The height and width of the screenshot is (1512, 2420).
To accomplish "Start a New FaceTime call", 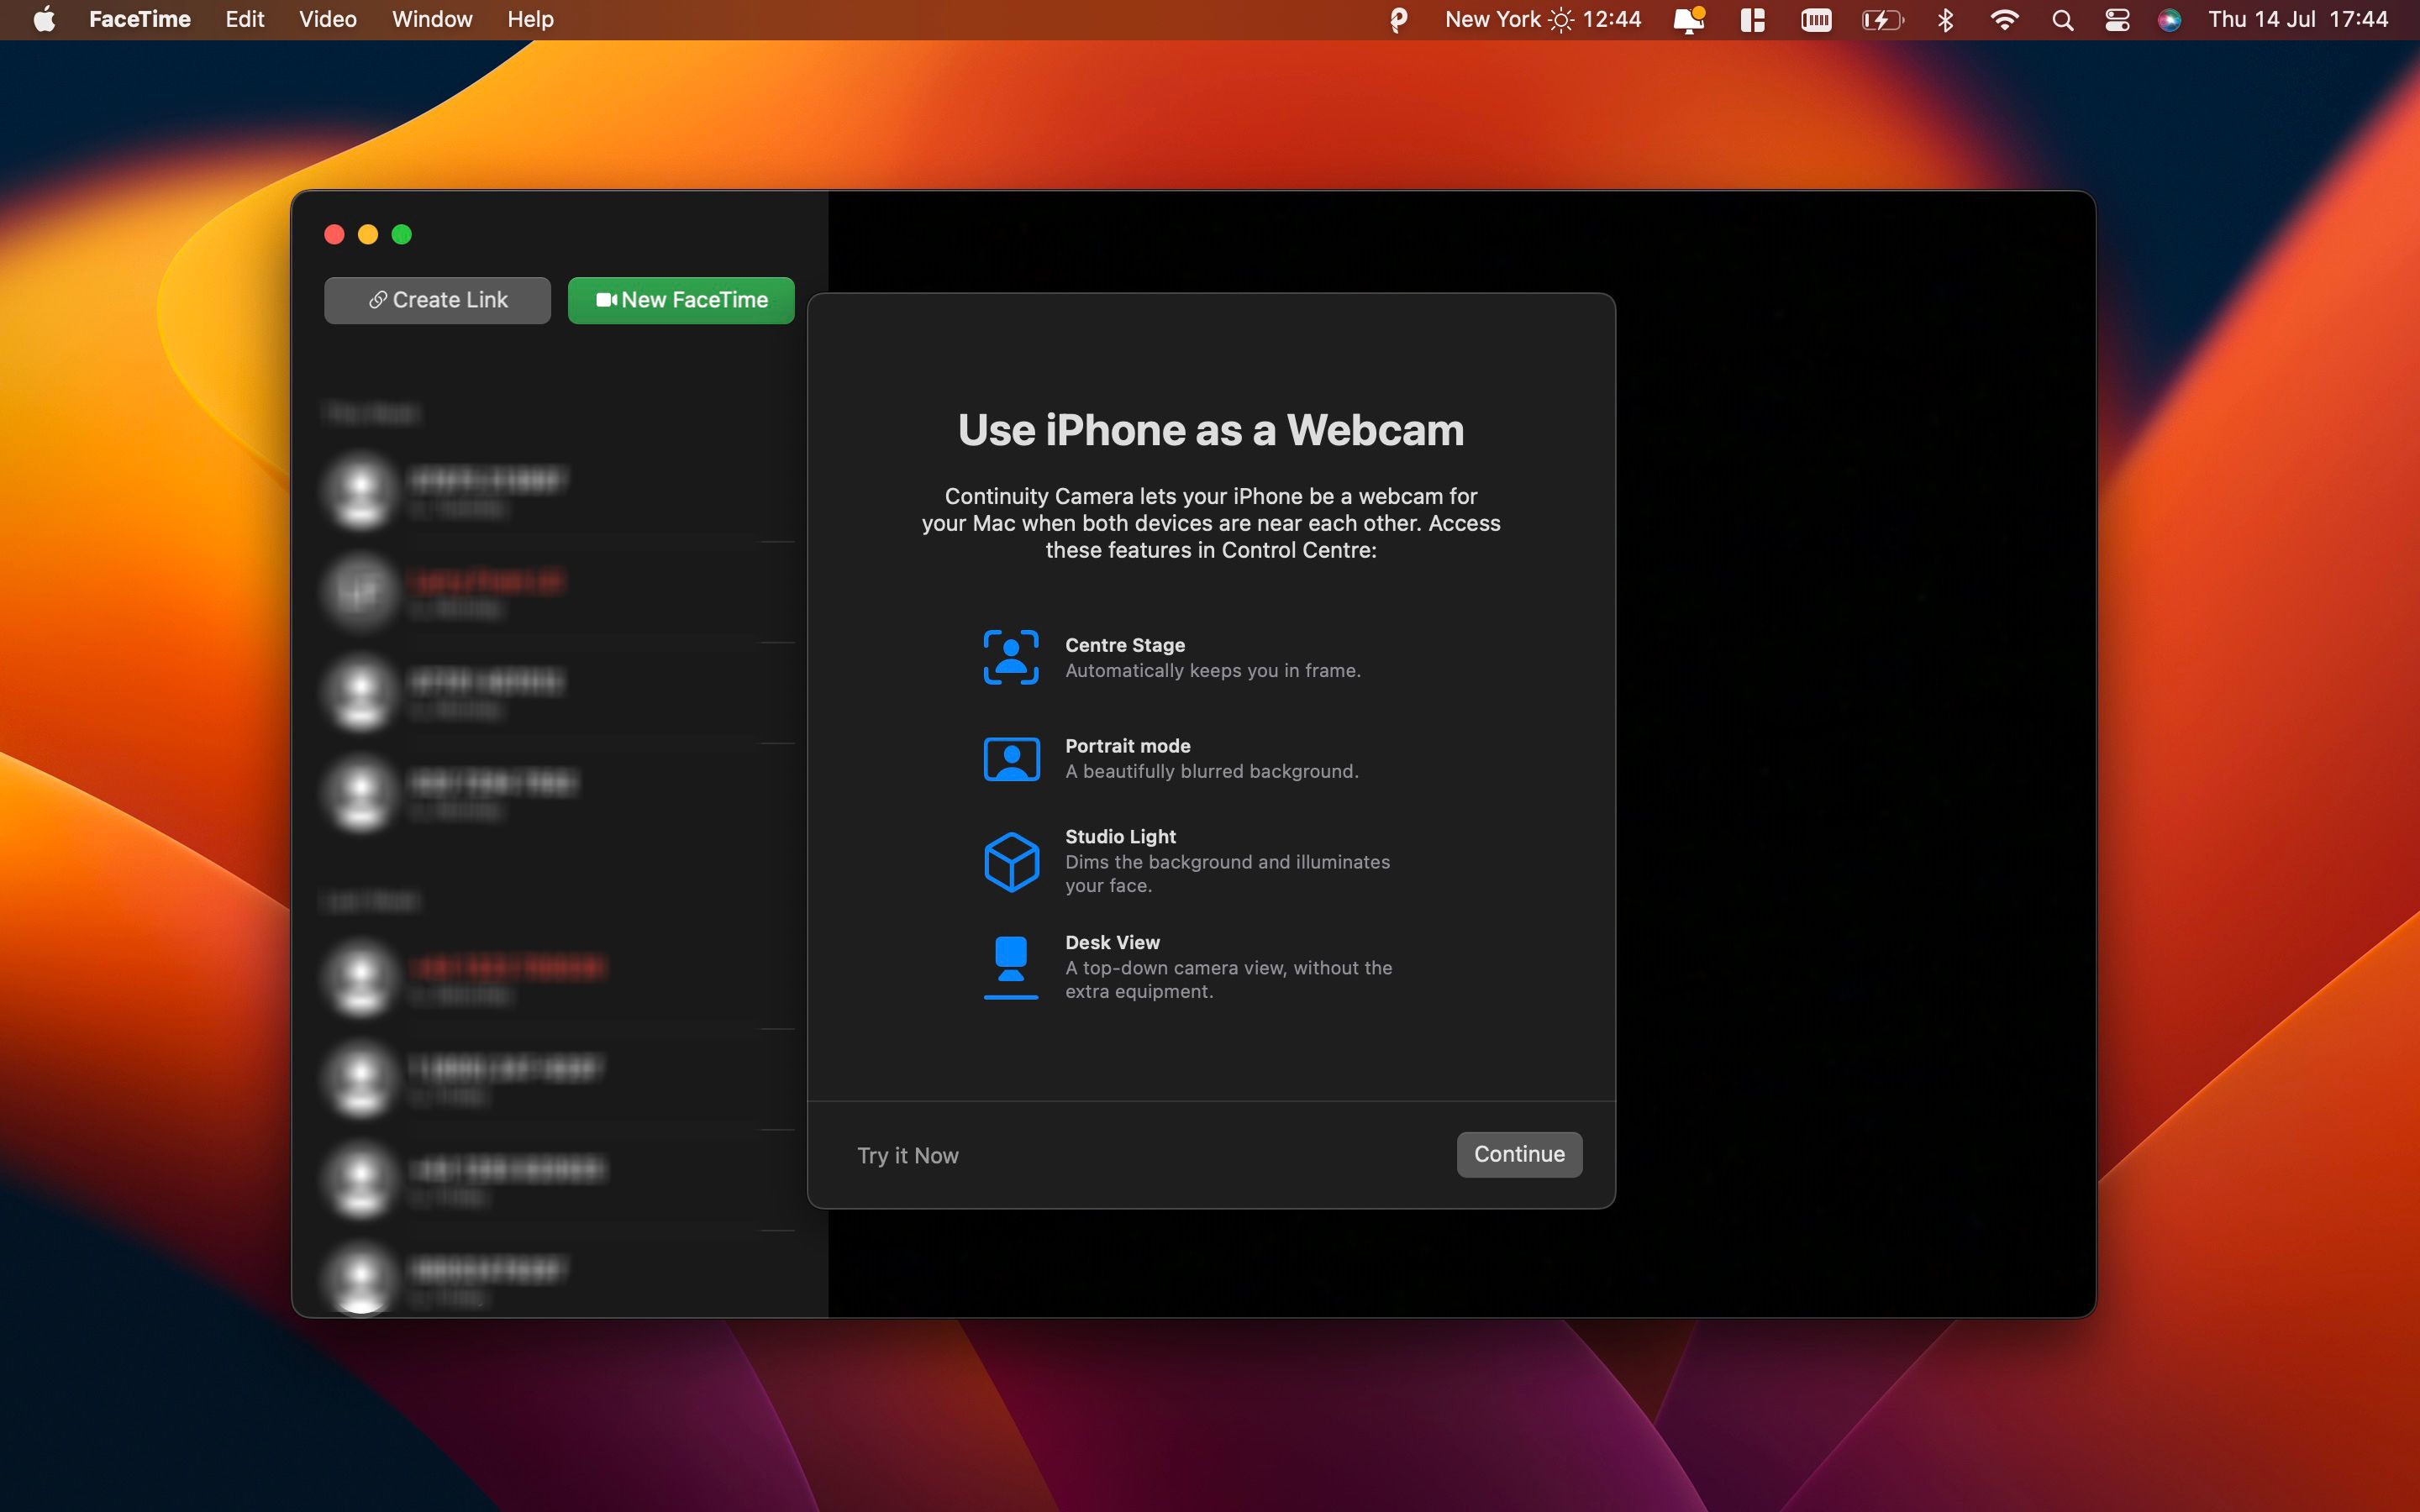I will tap(681, 300).
